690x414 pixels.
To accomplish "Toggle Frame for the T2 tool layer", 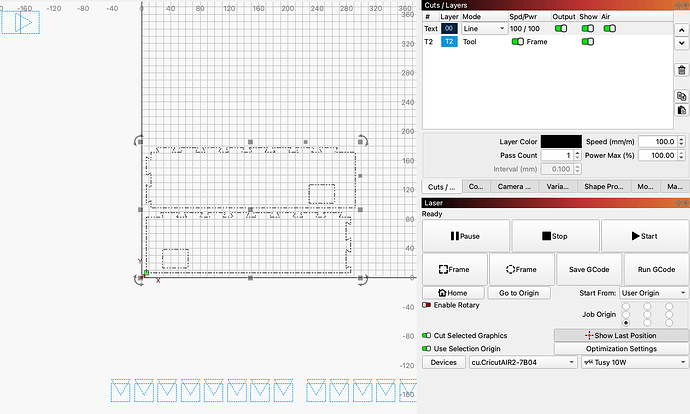I will pyautogui.click(x=518, y=41).
